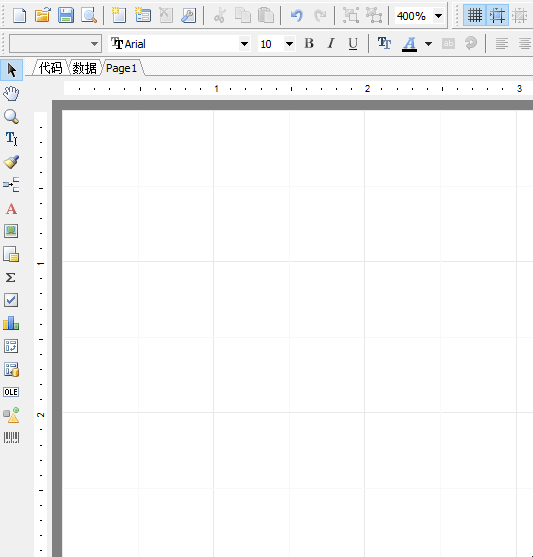Insert a text object with red A
The height and width of the screenshot is (557, 533).
11,209
